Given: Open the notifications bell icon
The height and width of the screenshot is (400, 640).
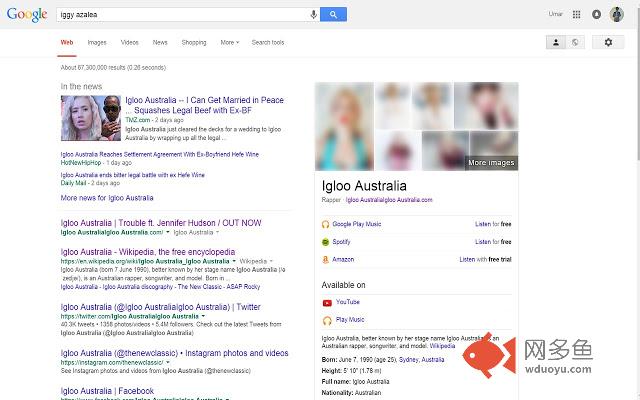Looking at the screenshot, I should coord(596,14).
